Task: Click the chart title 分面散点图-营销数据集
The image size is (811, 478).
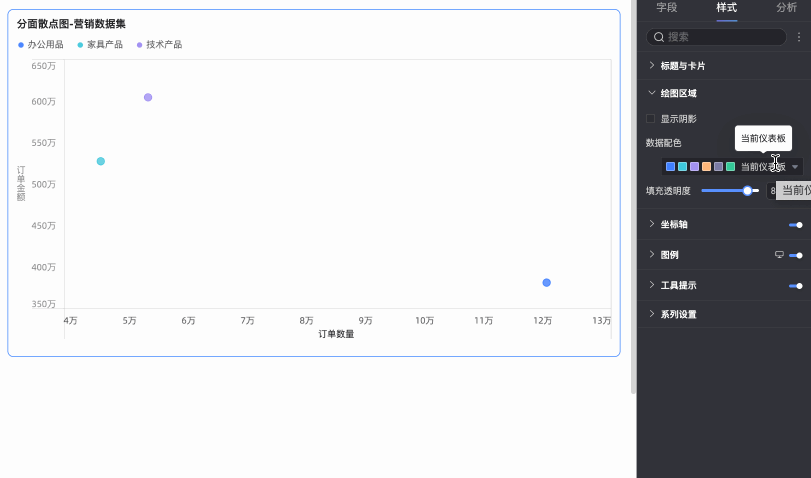Action: [x=71, y=24]
